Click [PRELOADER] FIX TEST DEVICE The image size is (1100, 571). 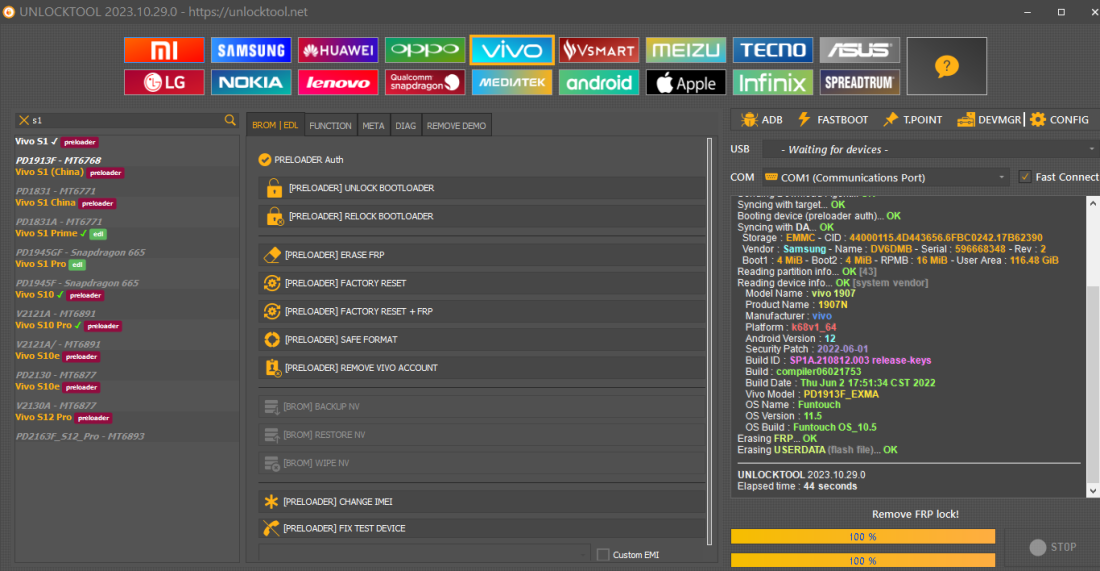coord(482,528)
